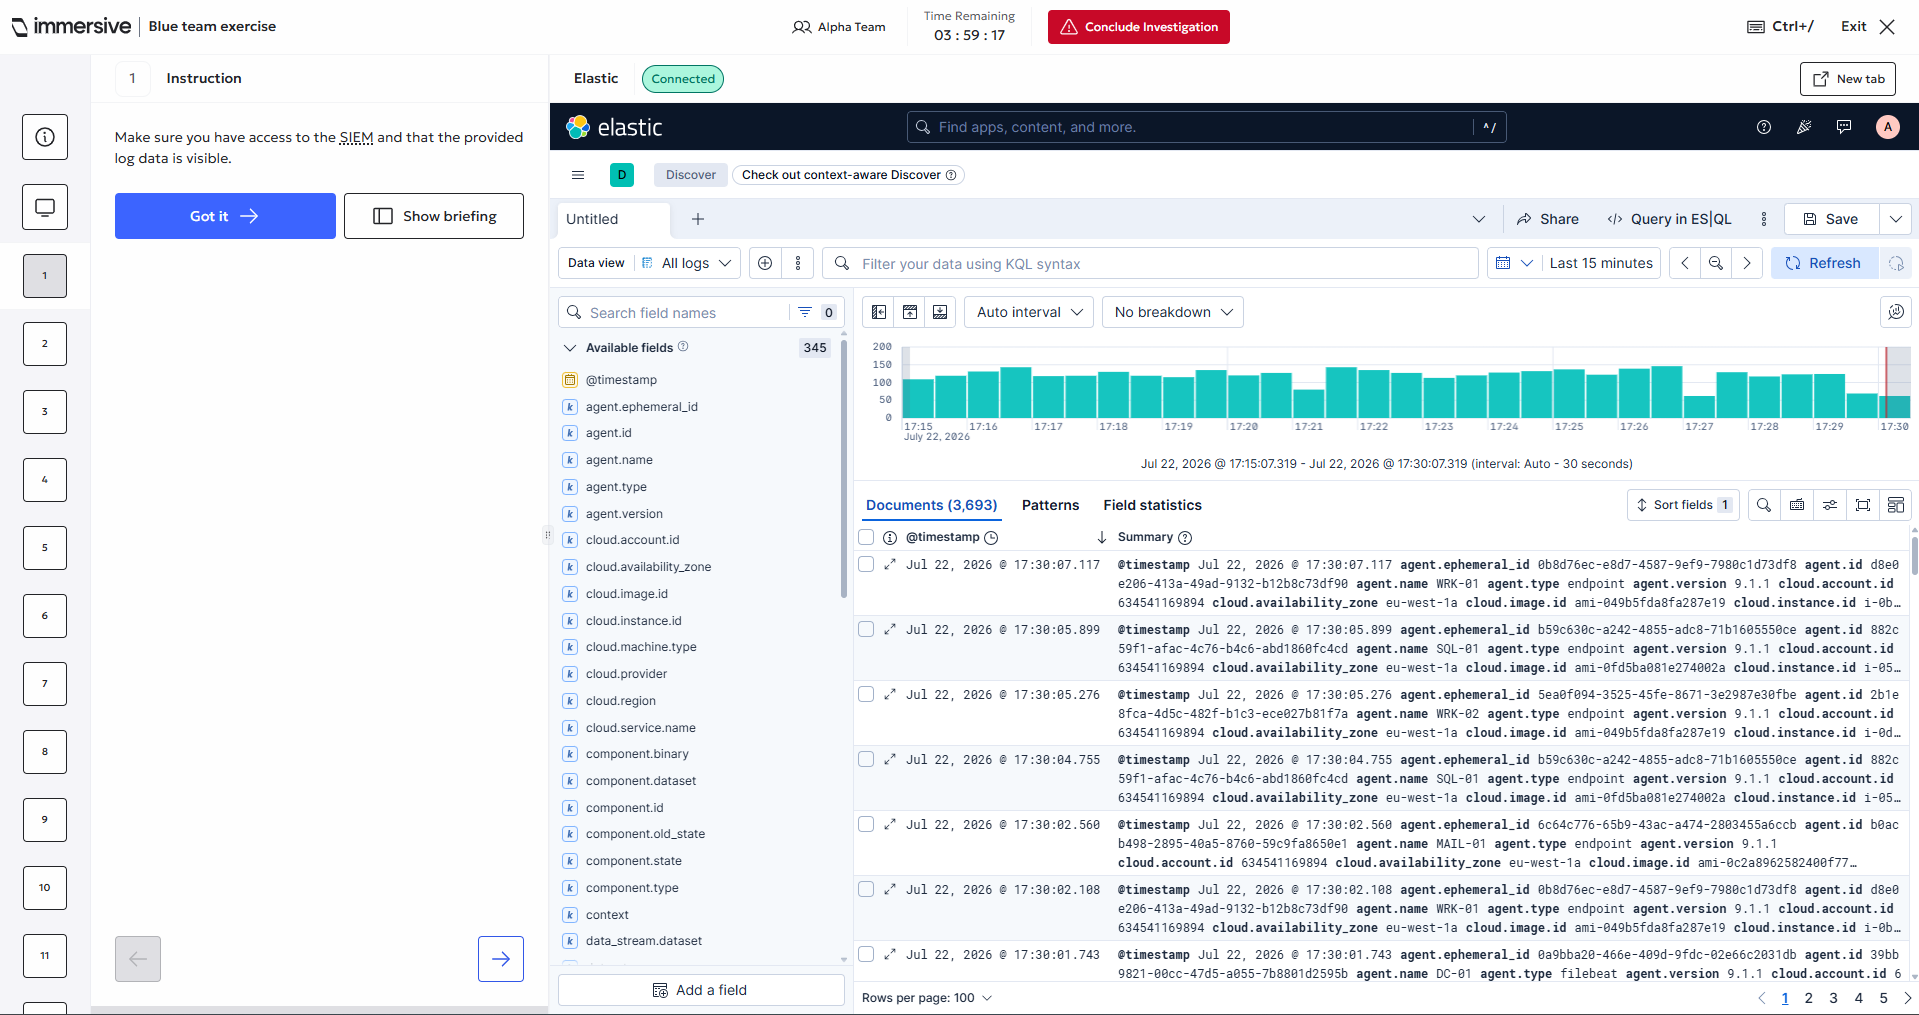This screenshot has height=1015, width=1919.
Task: Tick the checkbox for the 17:30:05.899 document
Action: (x=866, y=630)
